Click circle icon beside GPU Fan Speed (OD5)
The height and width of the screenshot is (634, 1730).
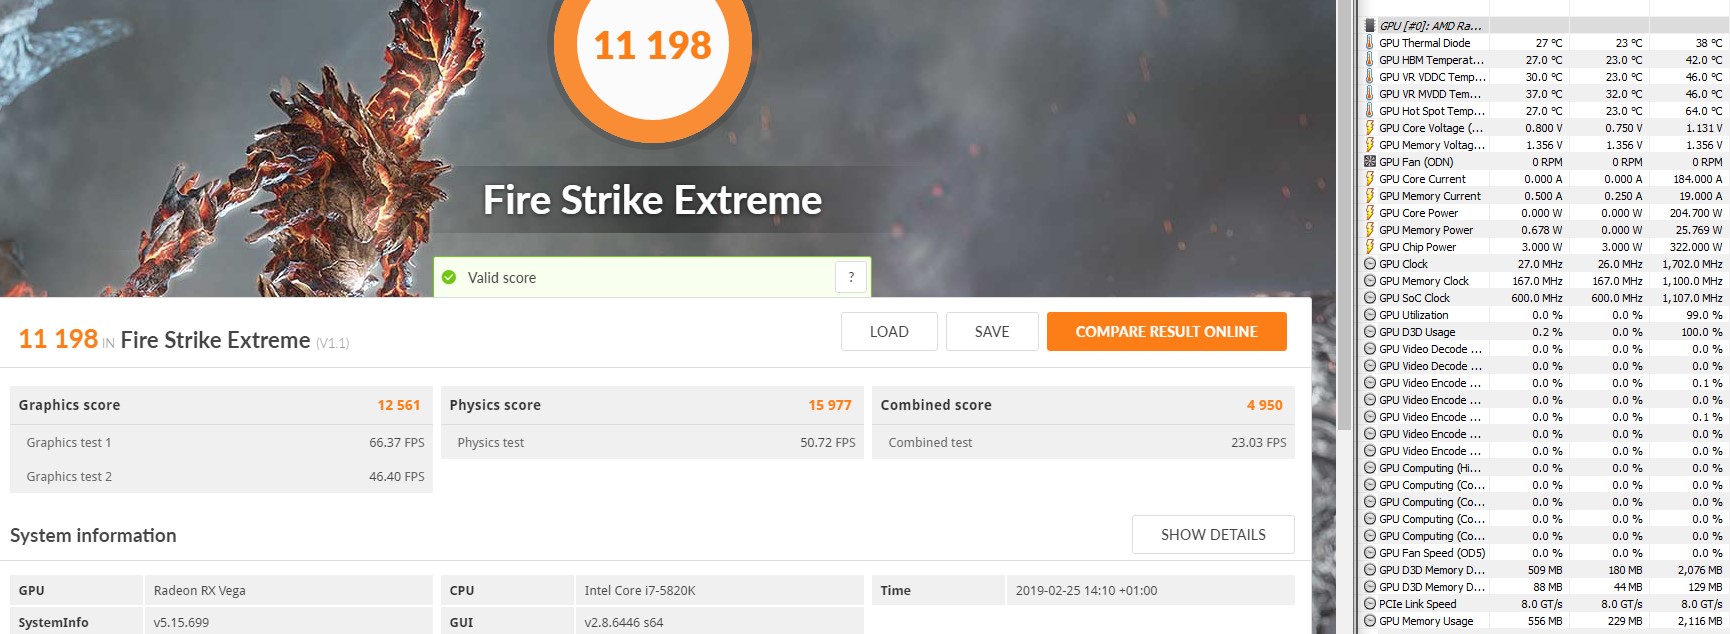tap(1370, 553)
